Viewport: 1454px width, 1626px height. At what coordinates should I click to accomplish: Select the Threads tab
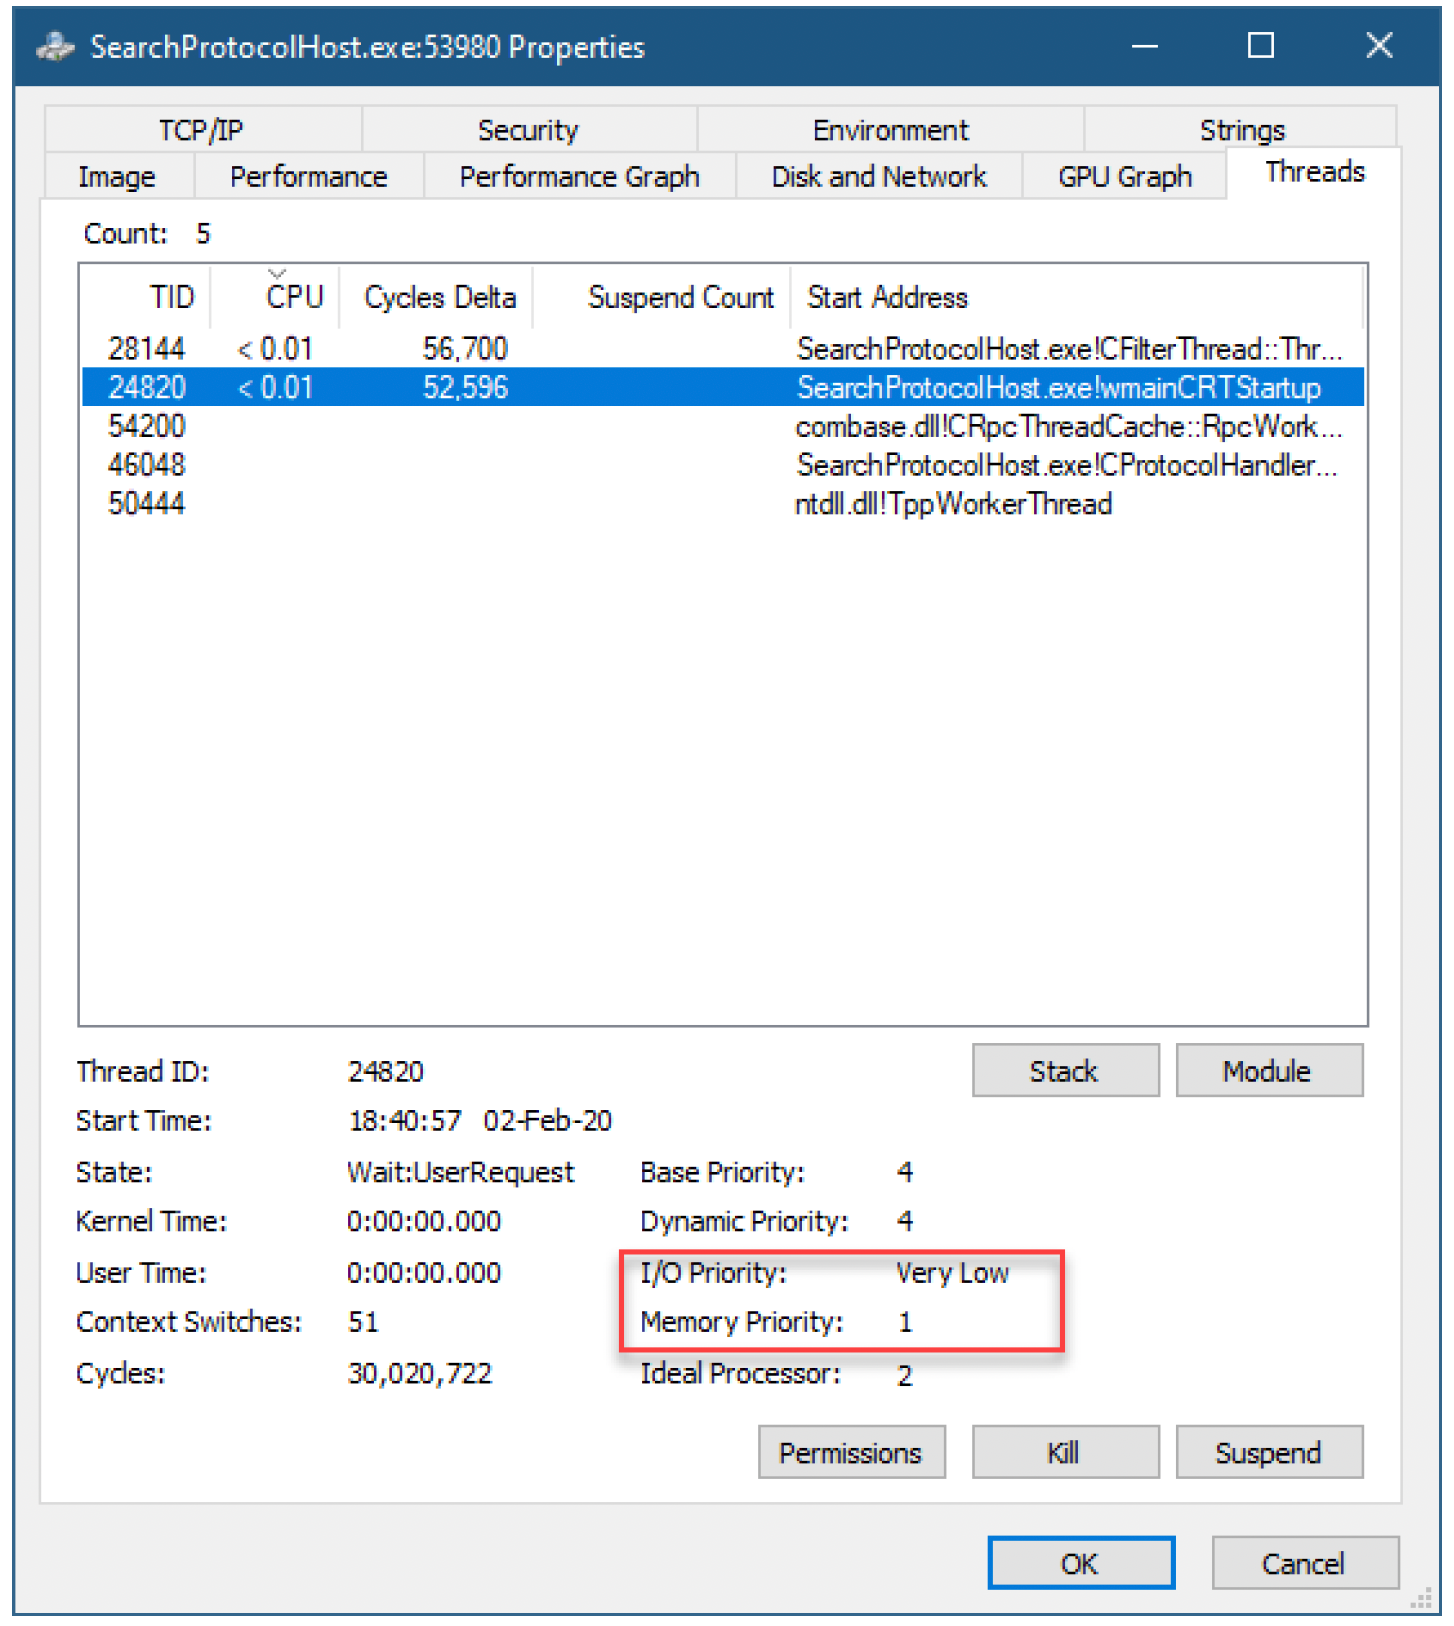[1314, 172]
